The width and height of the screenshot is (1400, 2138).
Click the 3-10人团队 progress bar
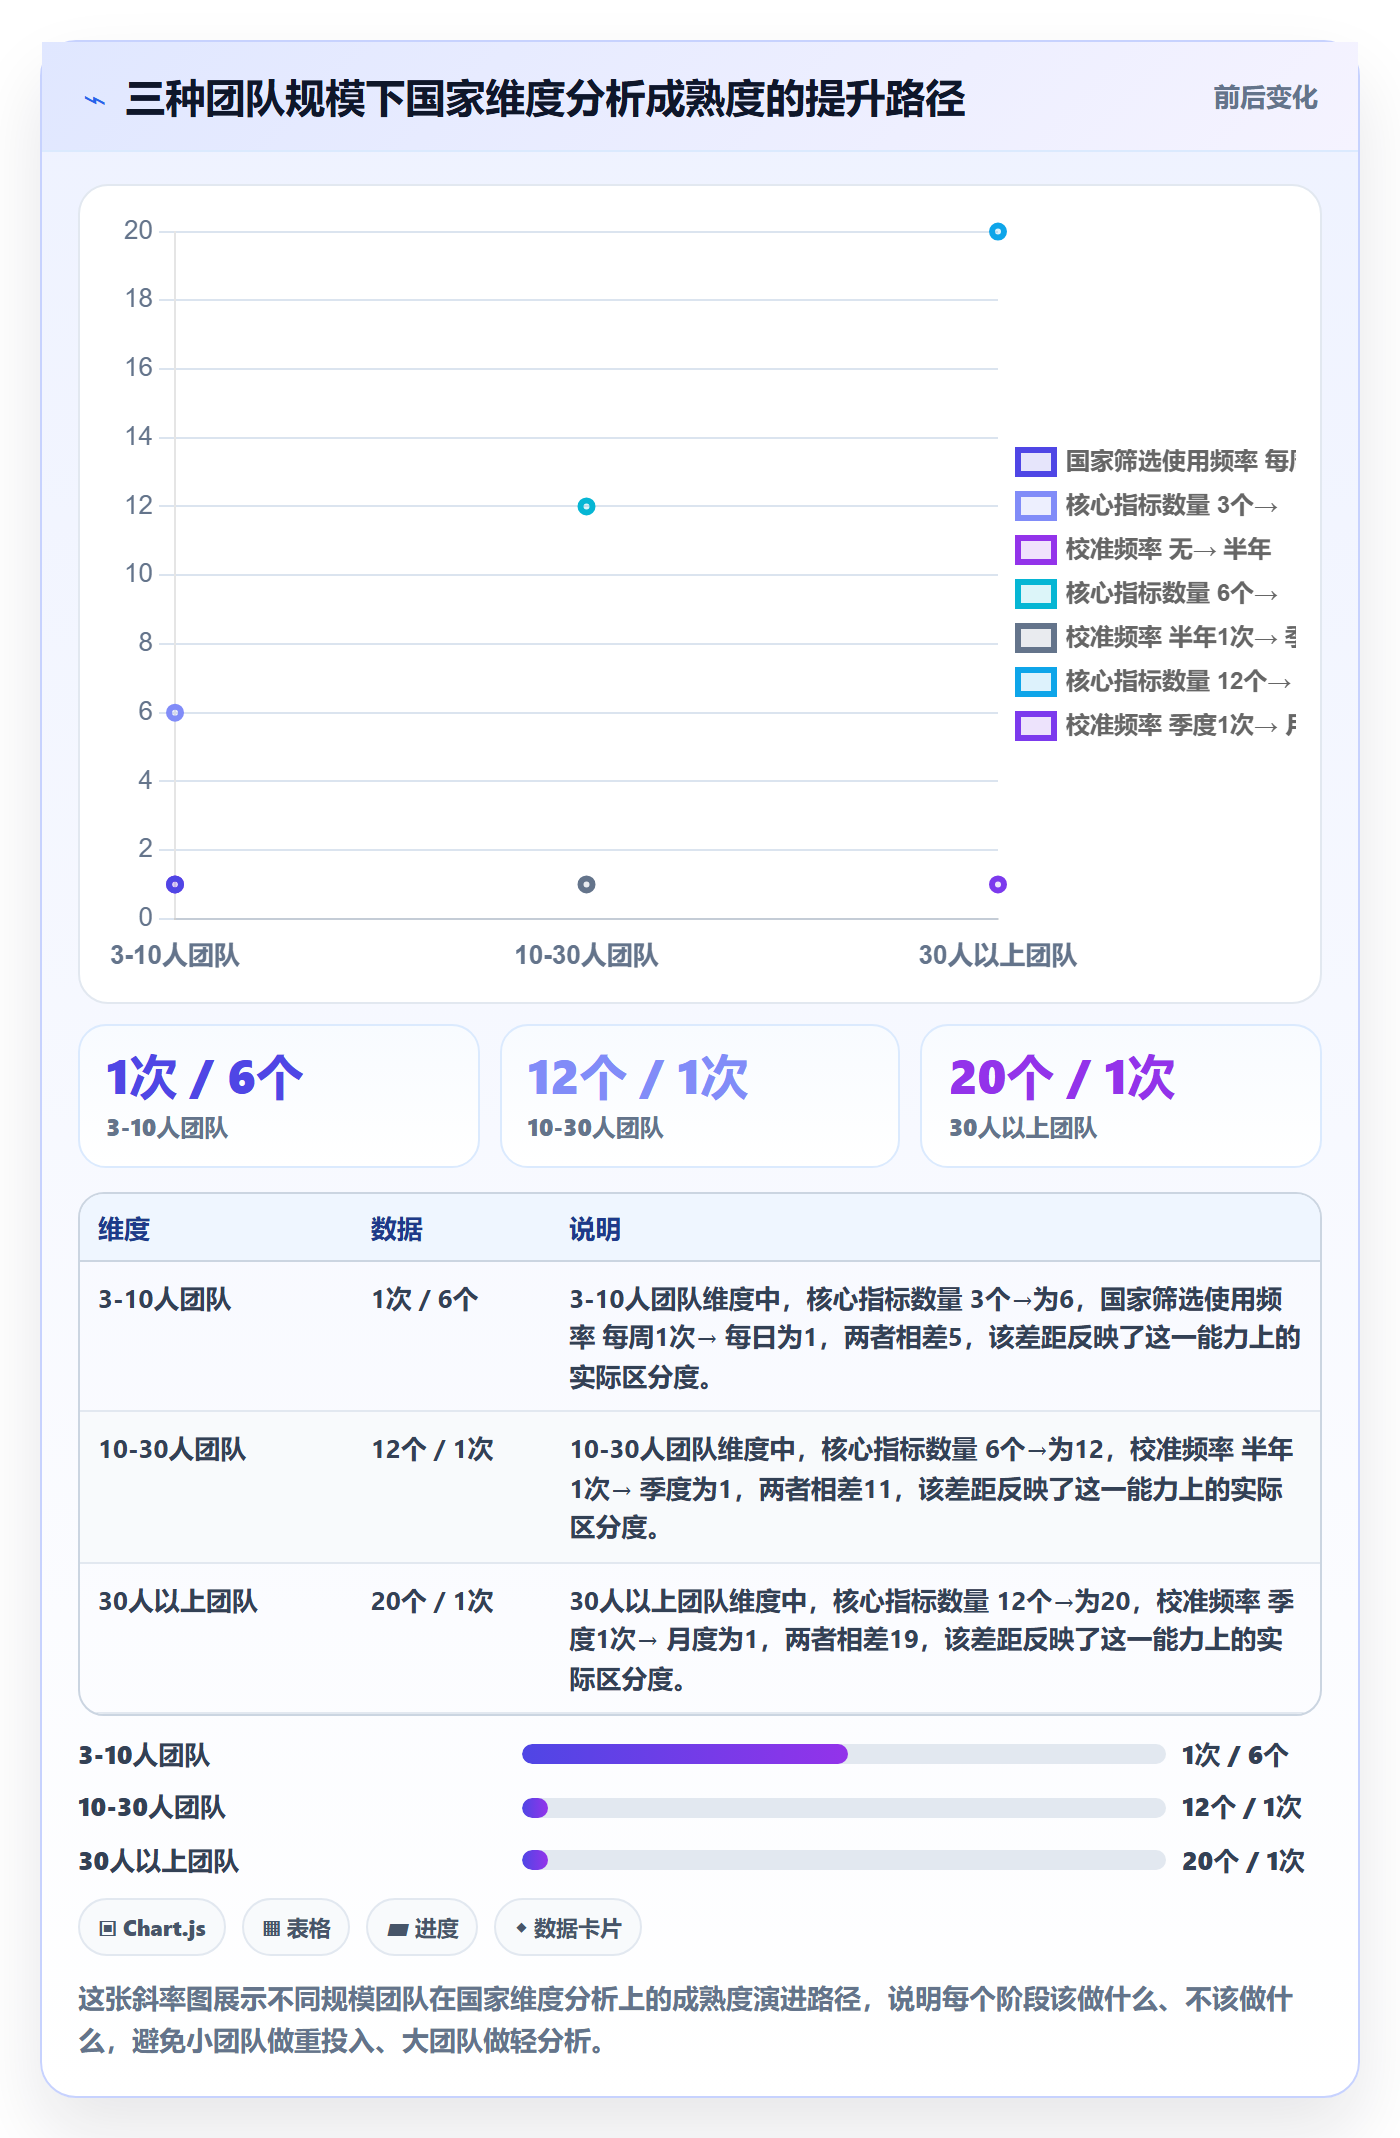pos(843,1754)
